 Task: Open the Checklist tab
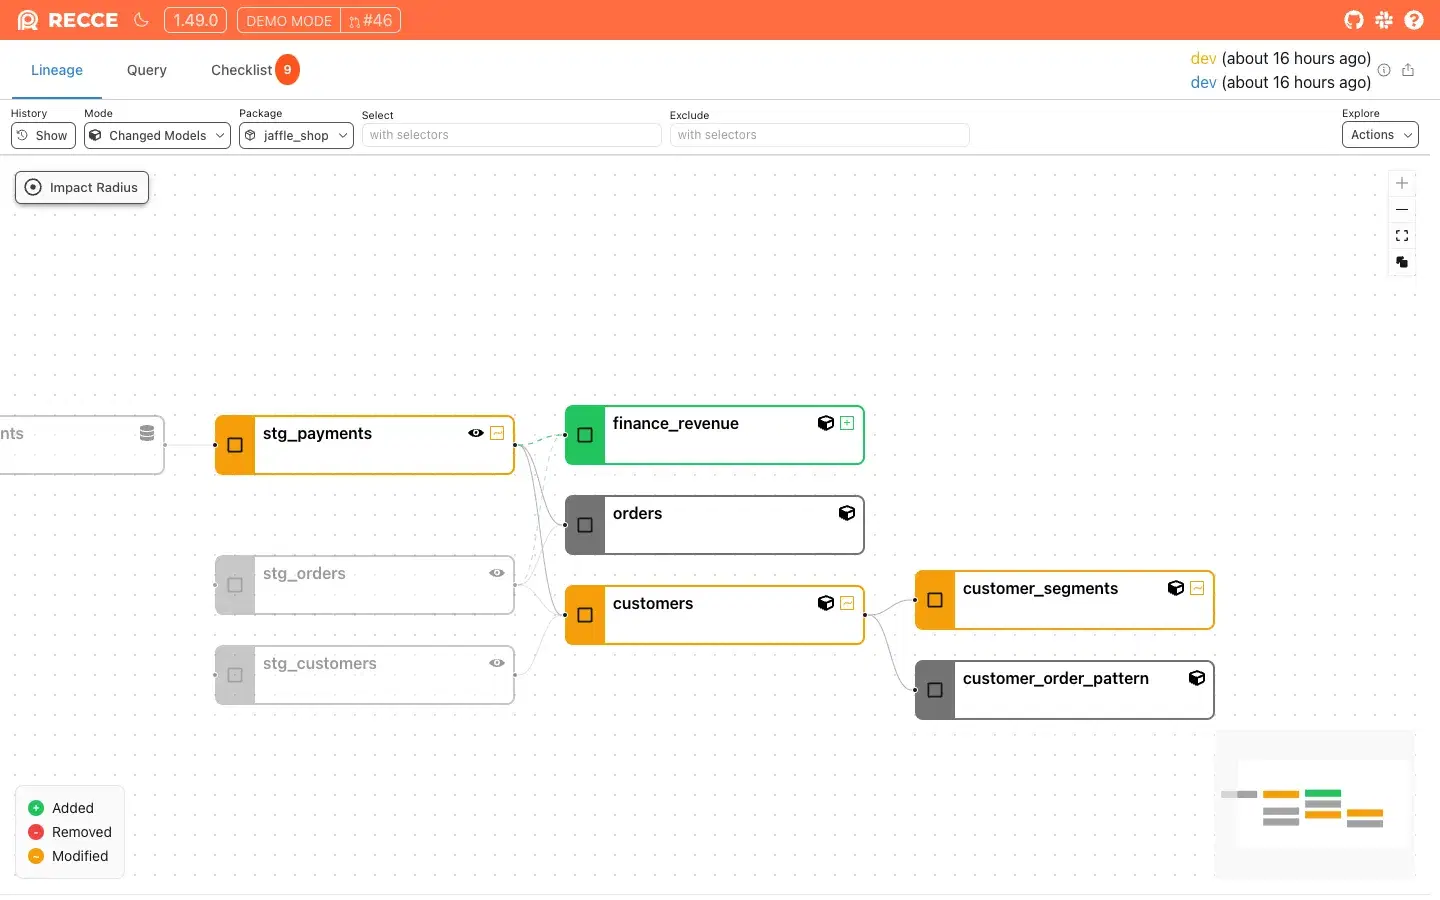[x=241, y=70]
